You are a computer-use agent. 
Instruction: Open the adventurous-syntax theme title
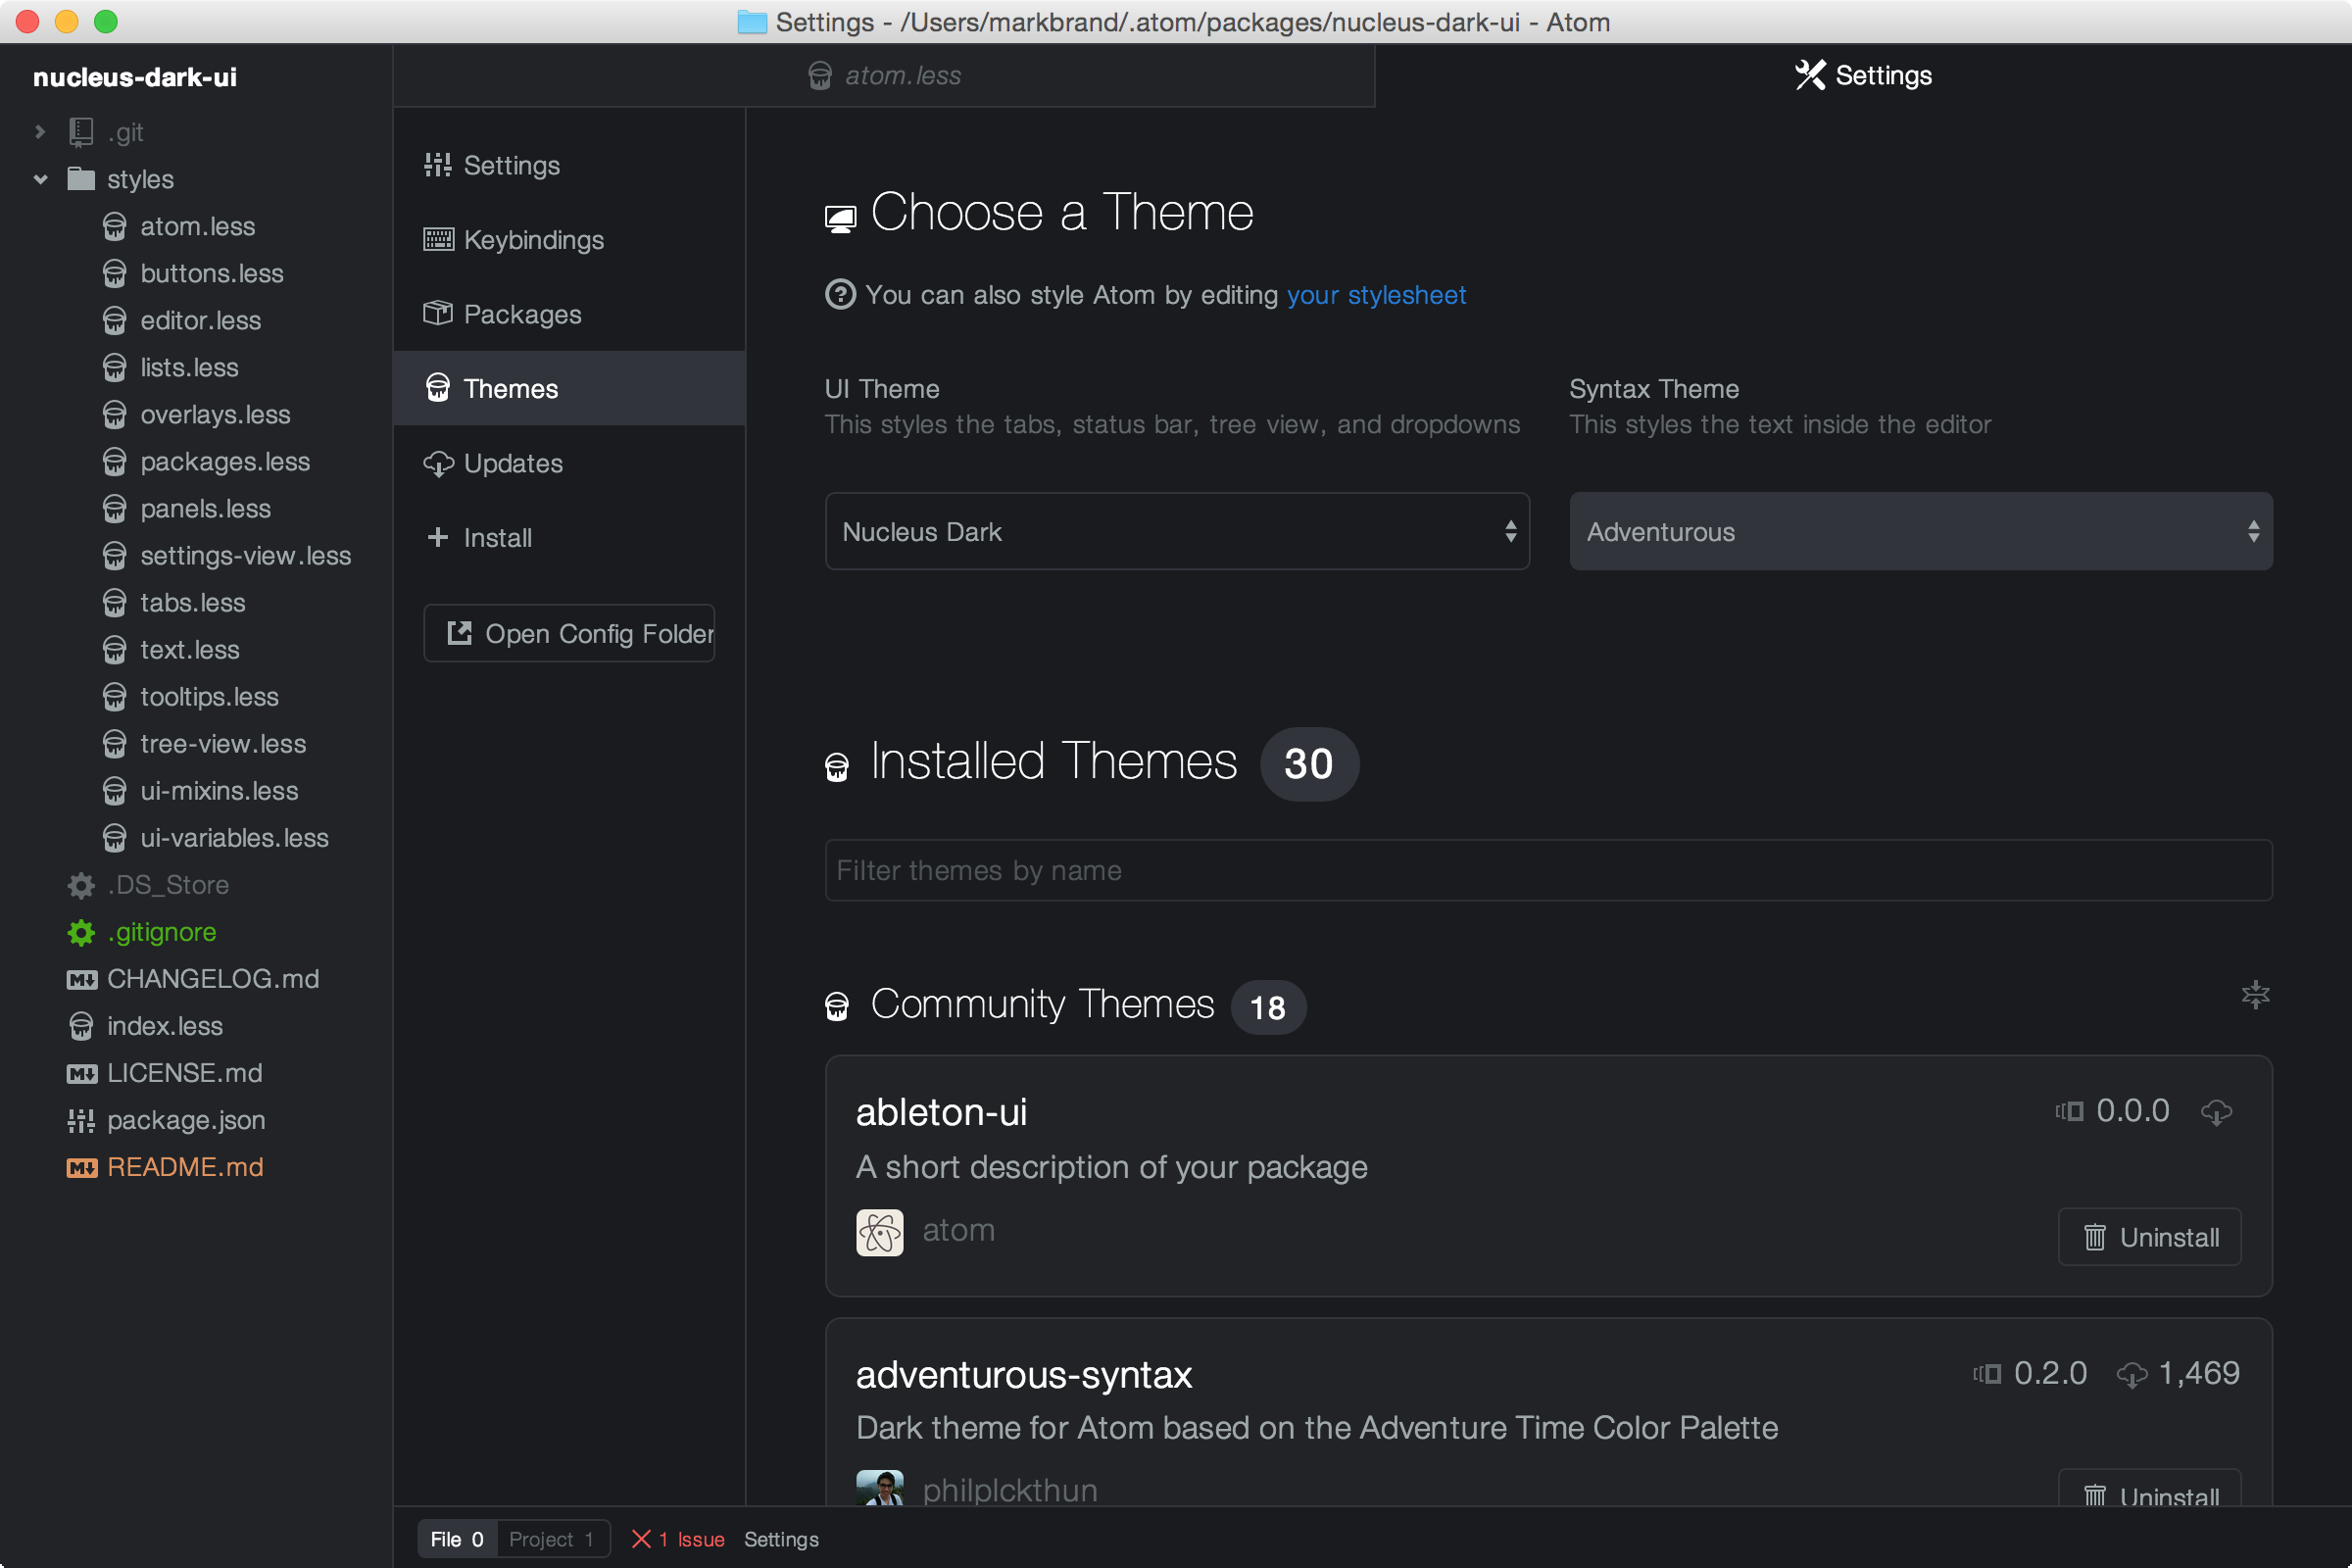pyautogui.click(x=1024, y=1375)
